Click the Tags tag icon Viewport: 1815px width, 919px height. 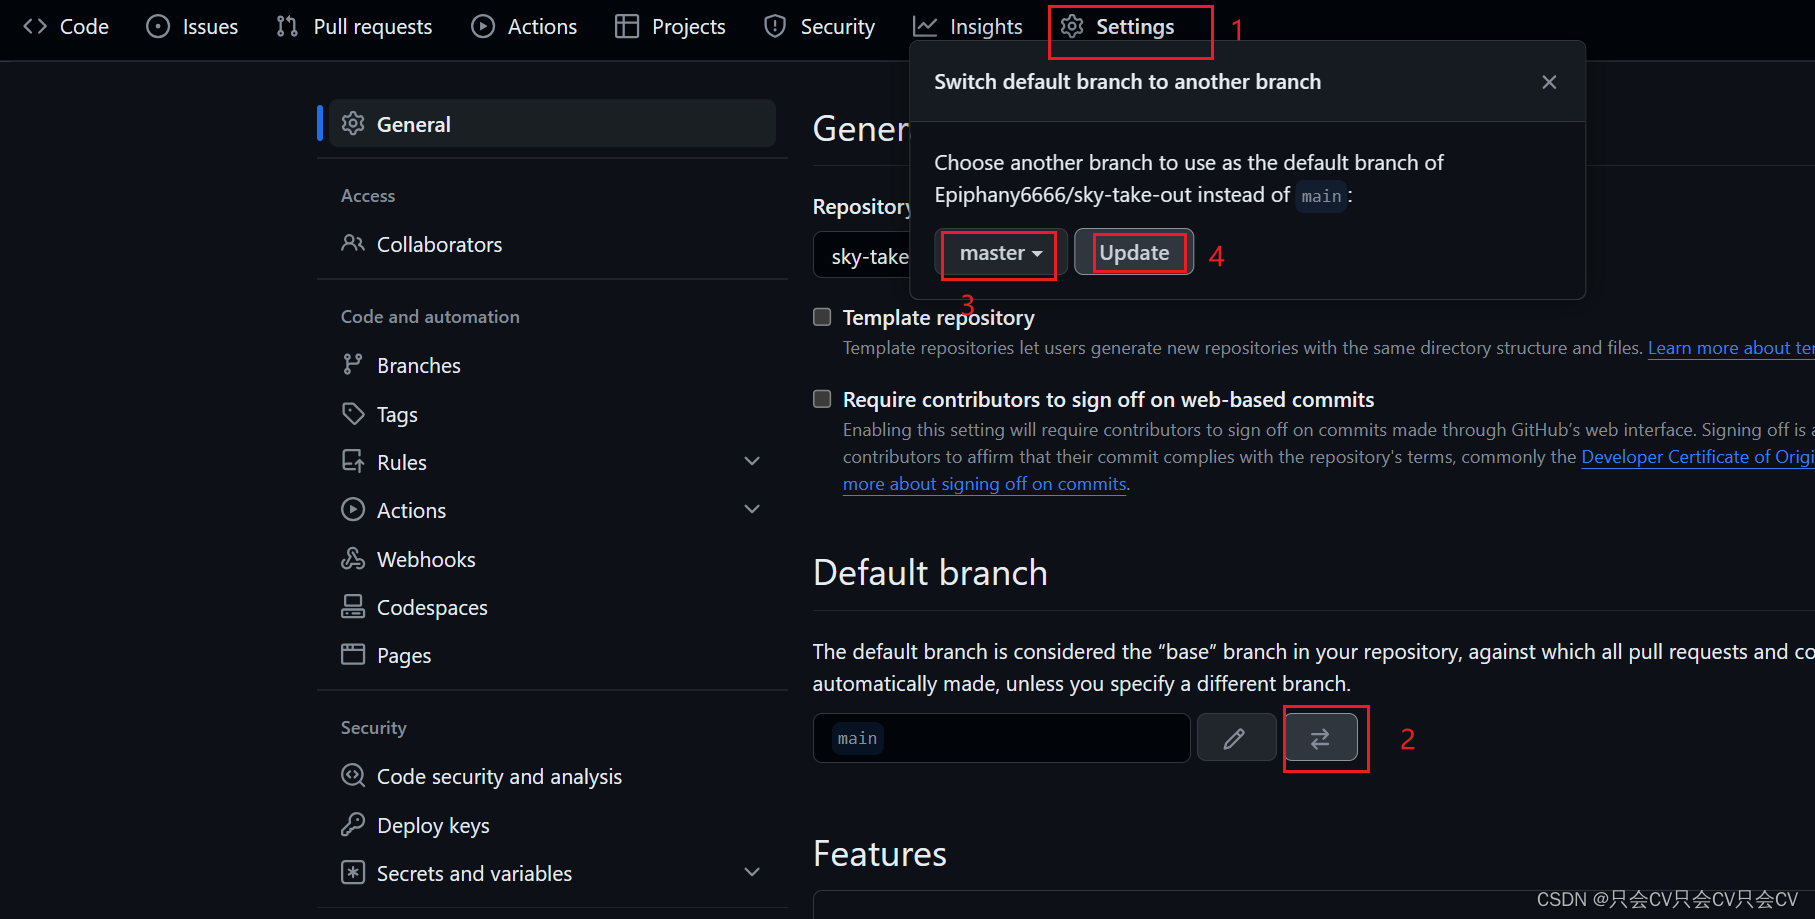tap(353, 413)
